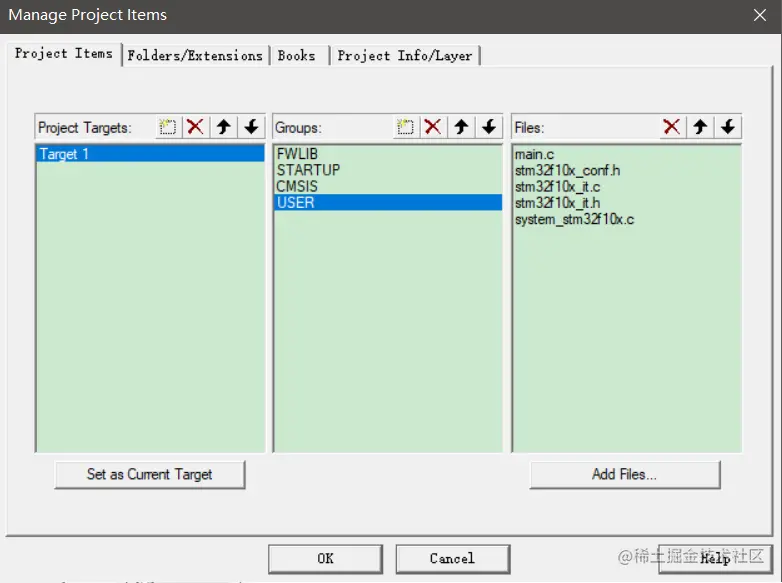Move selected group up
The width and height of the screenshot is (782, 583).
point(461,127)
